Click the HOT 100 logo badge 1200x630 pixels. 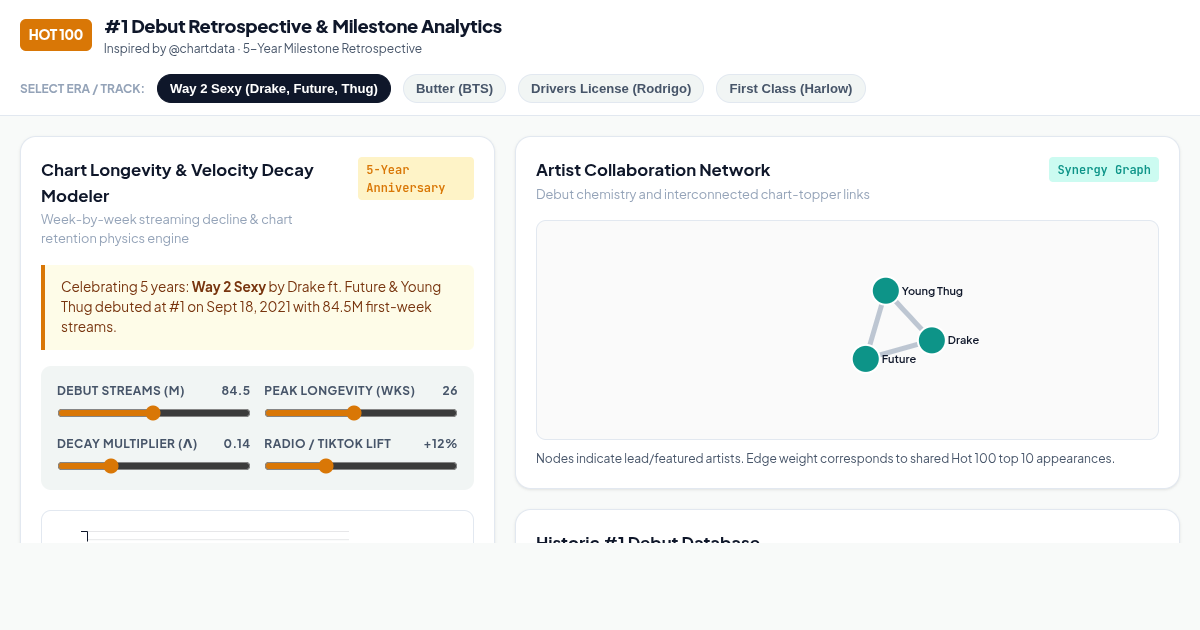pos(56,35)
